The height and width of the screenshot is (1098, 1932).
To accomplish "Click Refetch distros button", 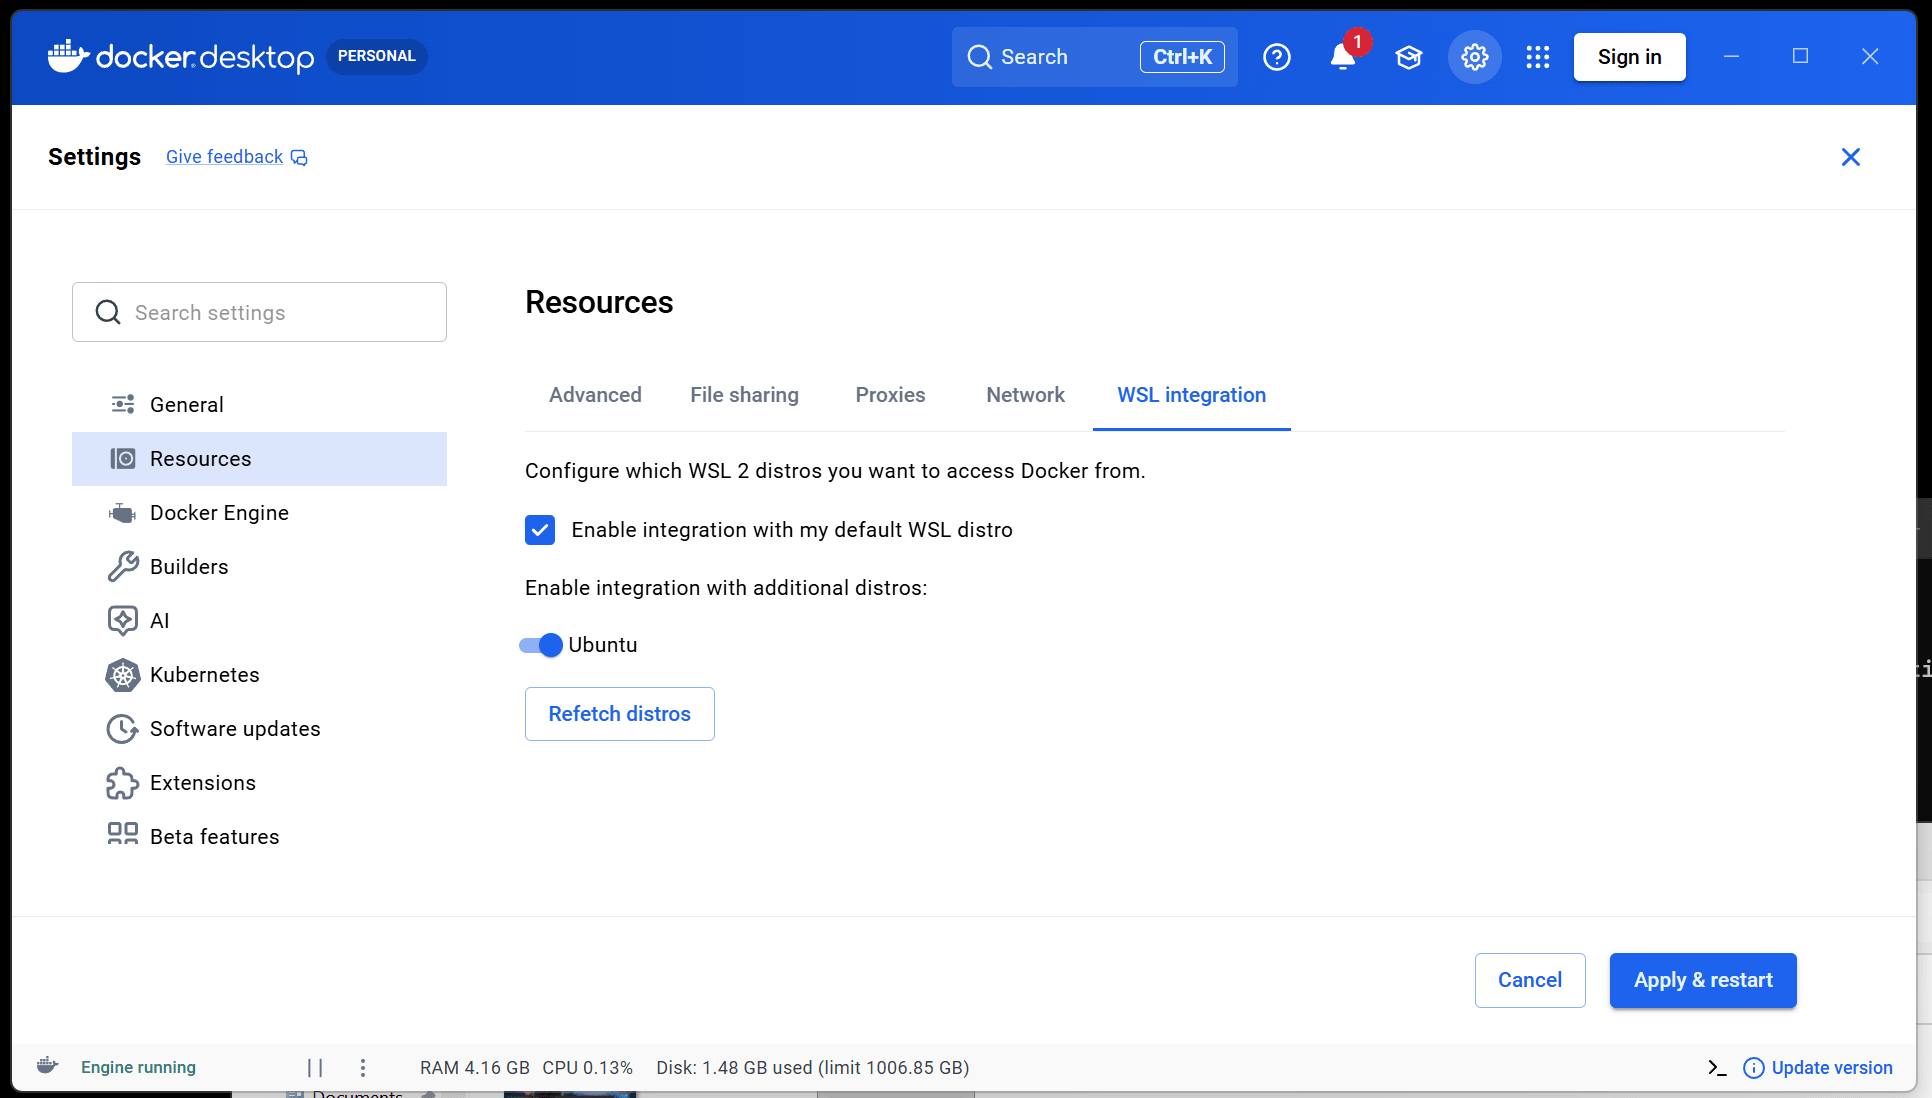I will [619, 714].
